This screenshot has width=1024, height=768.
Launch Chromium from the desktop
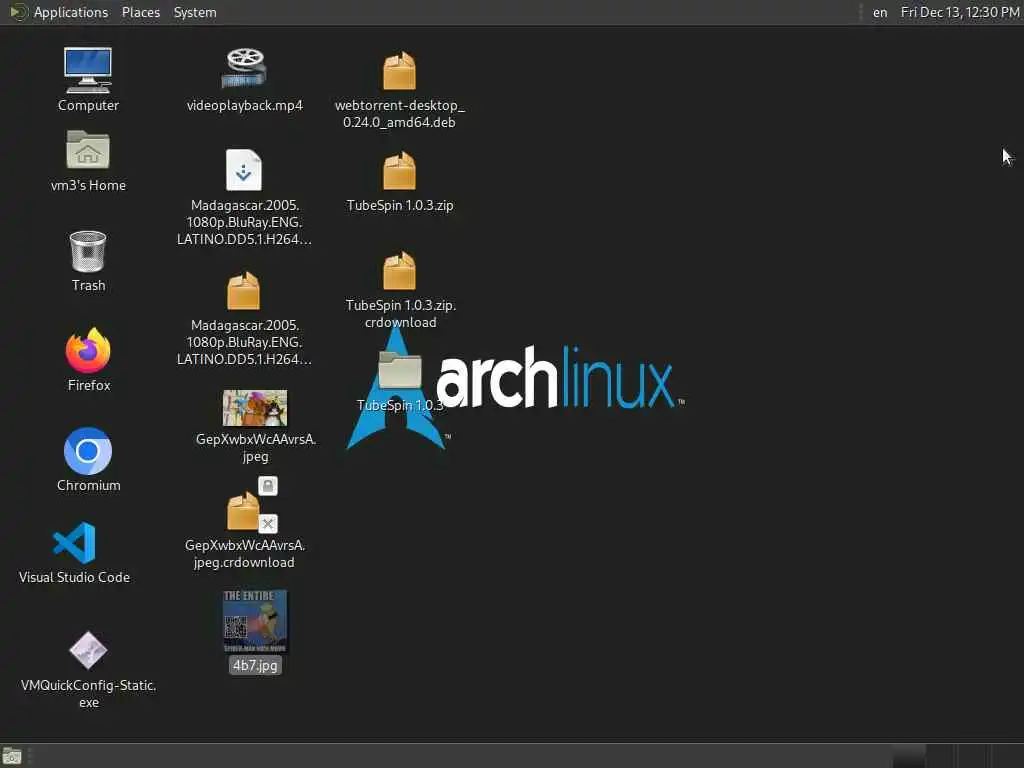(88, 451)
